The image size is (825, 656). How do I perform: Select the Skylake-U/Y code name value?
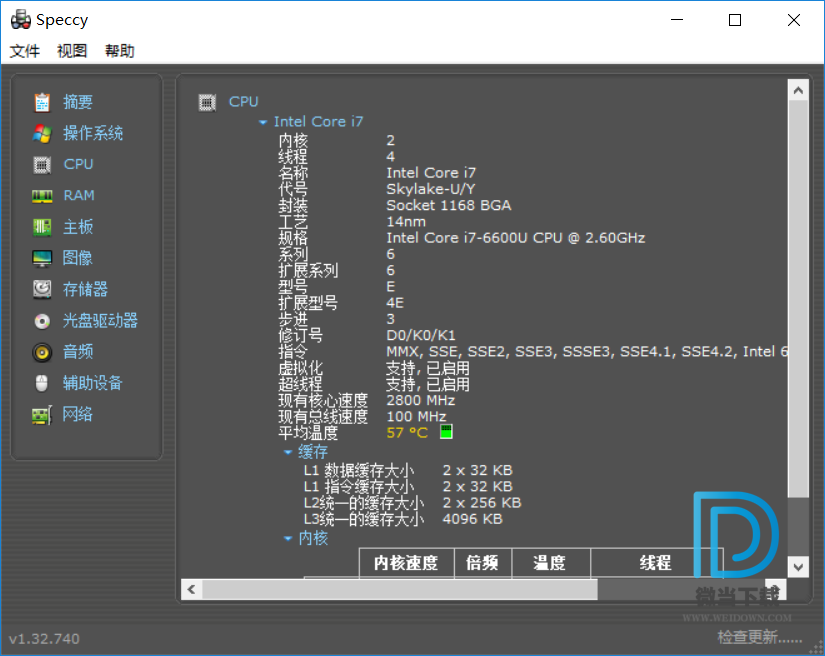[x=431, y=189]
